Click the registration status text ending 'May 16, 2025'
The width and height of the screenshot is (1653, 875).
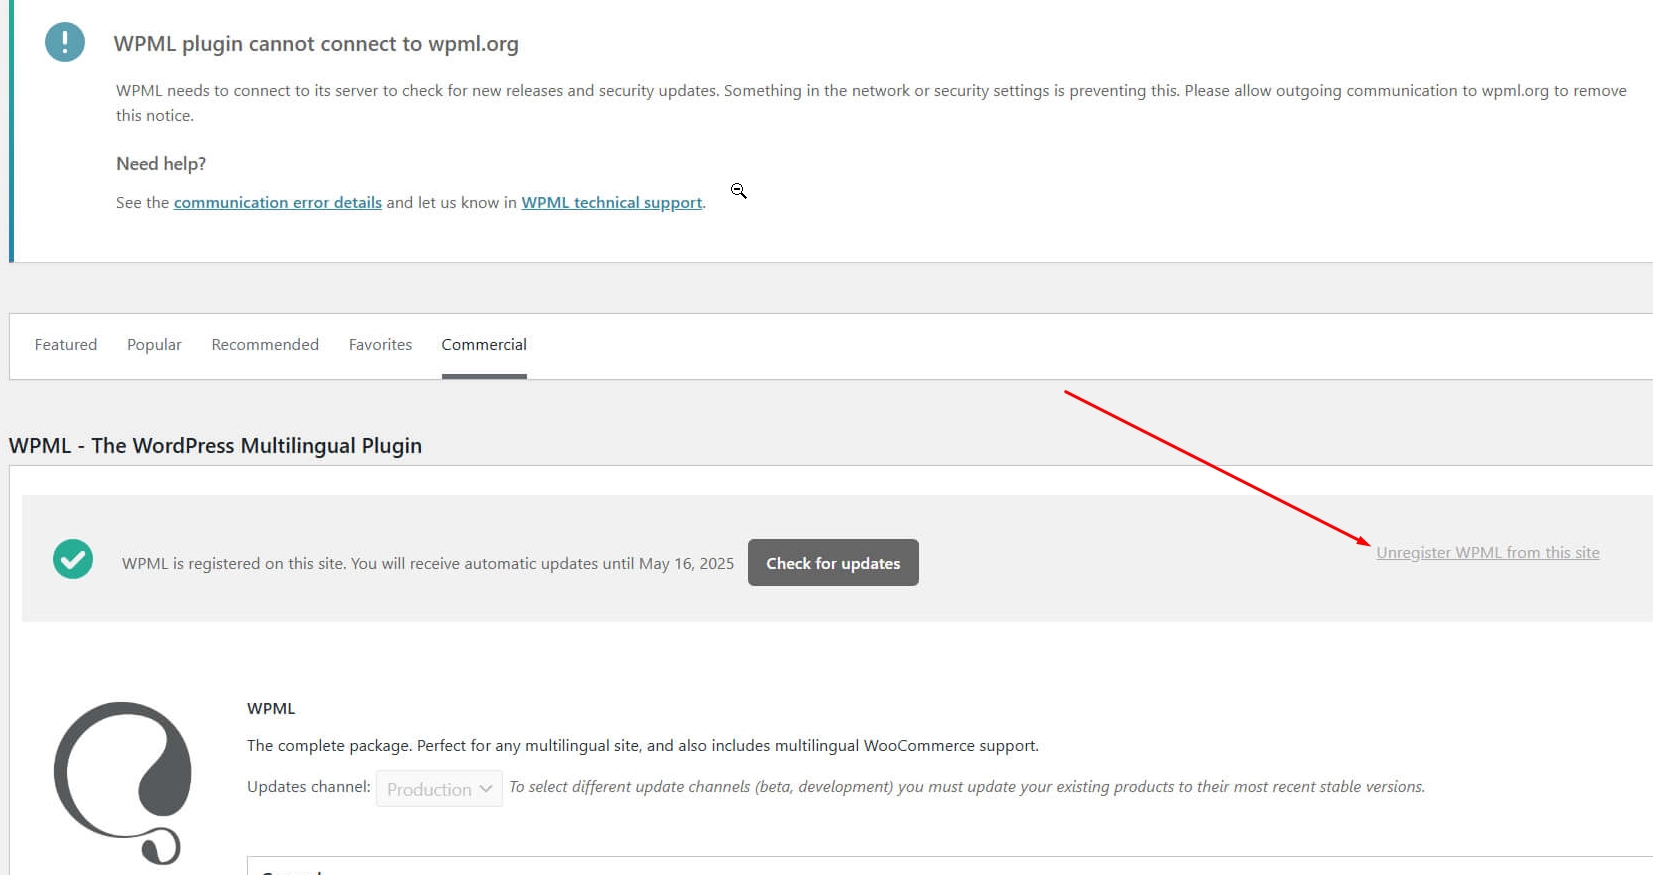(428, 564)
